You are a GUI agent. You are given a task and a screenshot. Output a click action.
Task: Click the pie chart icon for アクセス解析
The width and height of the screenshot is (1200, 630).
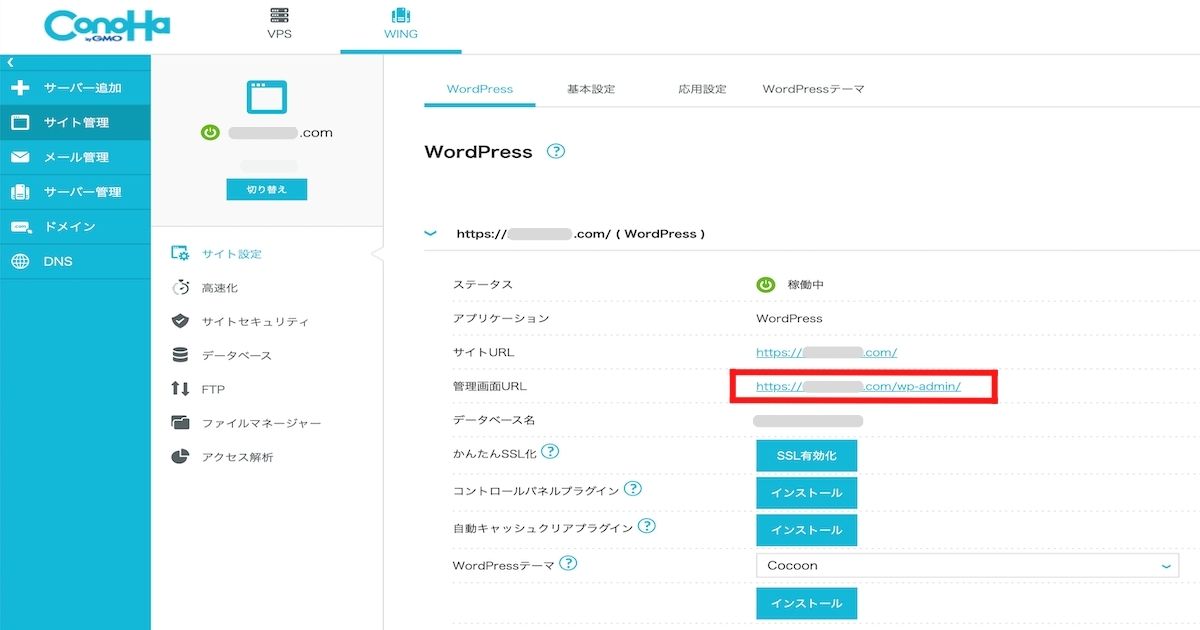tap(181, 456)
